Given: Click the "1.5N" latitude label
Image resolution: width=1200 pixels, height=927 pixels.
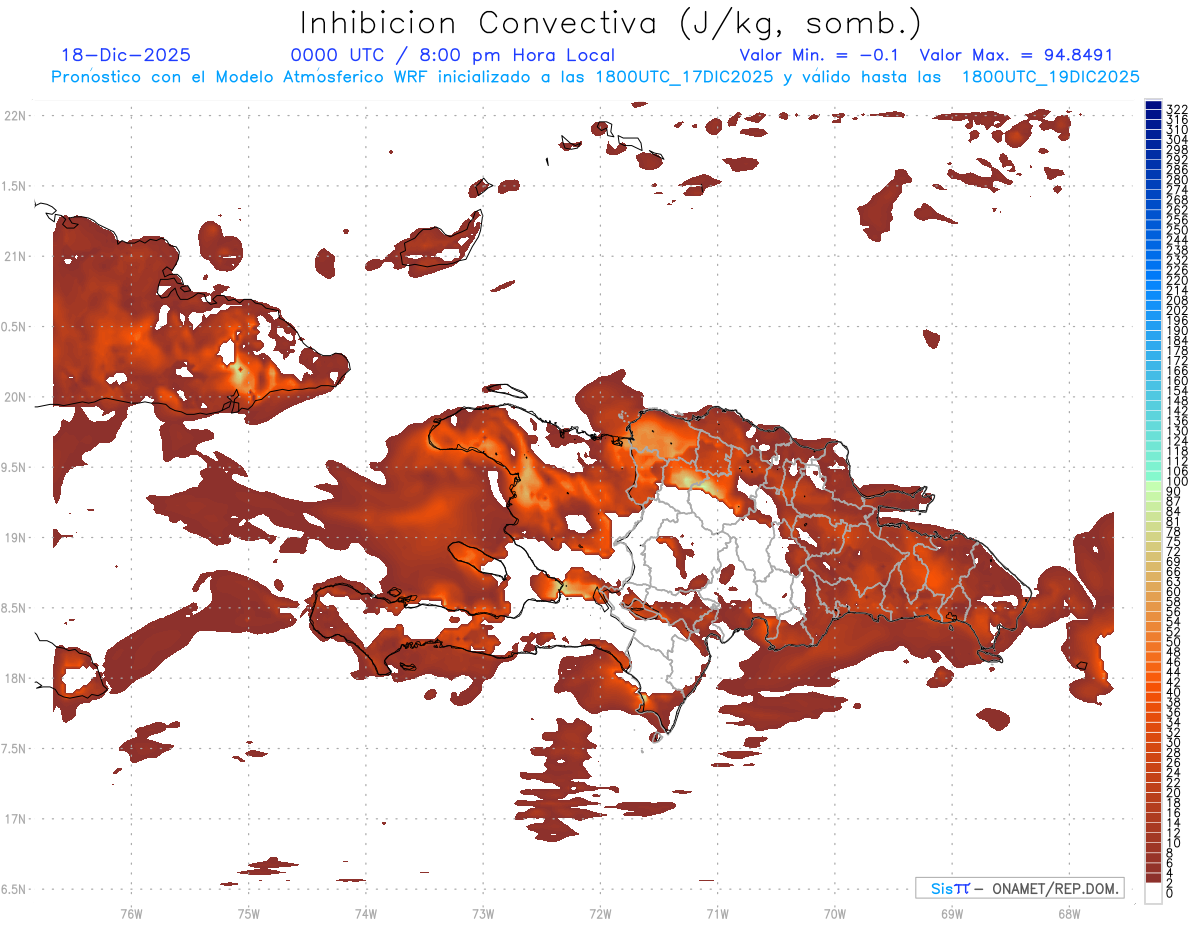Looking at the screenshot, I should point(14,186).
